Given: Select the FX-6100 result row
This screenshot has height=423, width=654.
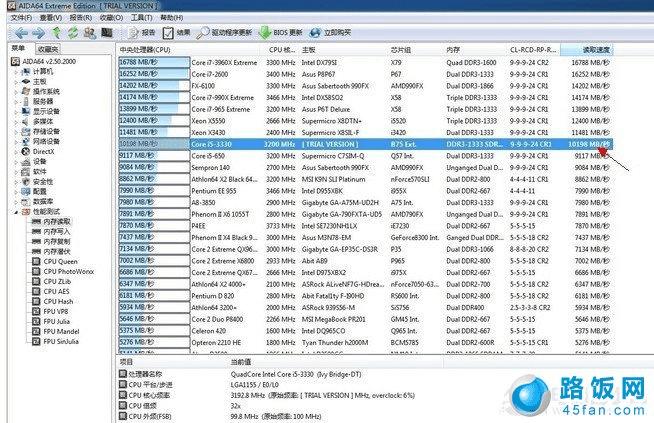Looking at the screenshot, I should [x=365, y=86].
